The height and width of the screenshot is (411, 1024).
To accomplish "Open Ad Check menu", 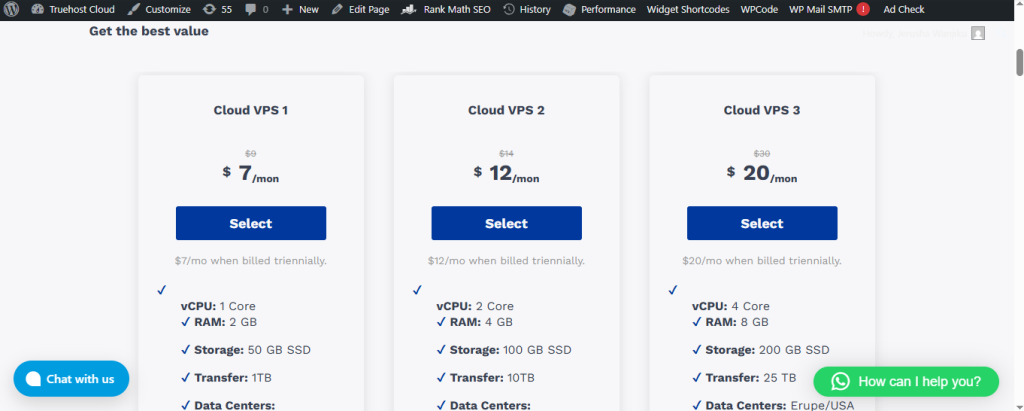I will [x=904, y=10].
